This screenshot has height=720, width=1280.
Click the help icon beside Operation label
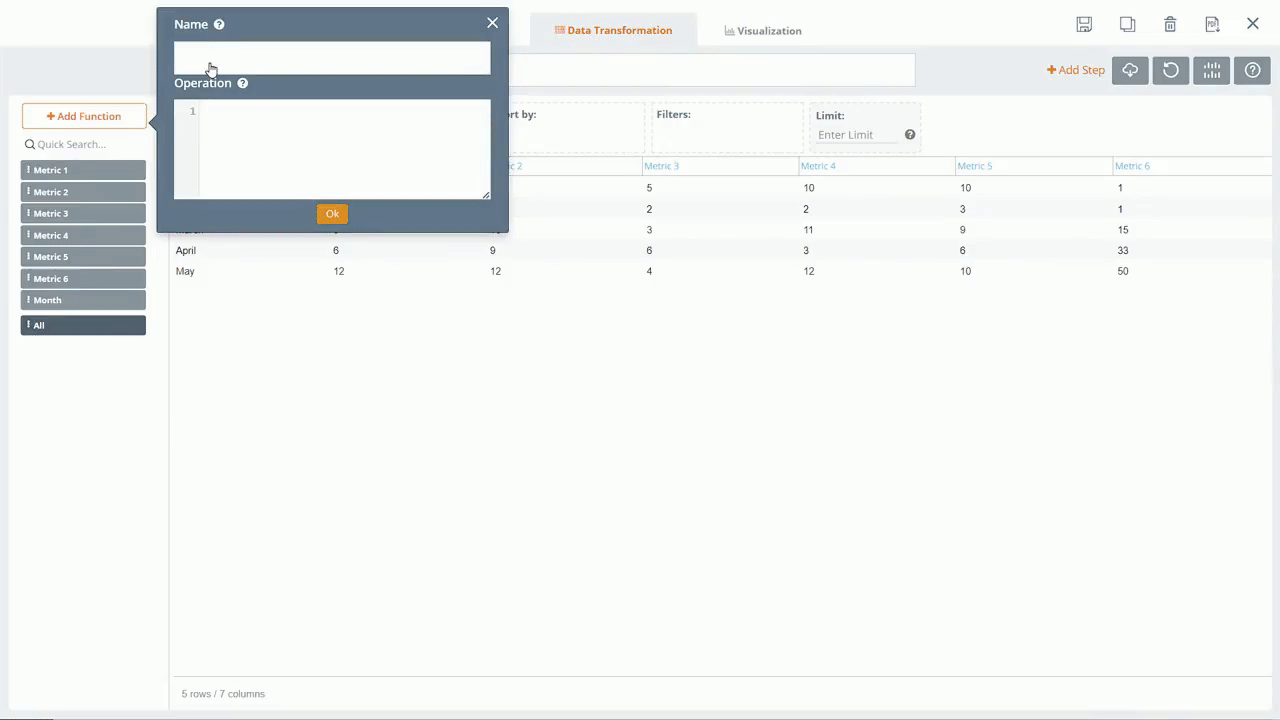point(242,83)
